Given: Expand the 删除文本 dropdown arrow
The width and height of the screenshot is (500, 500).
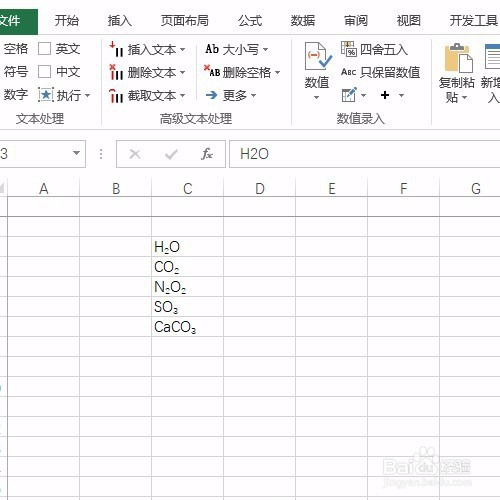Looking at the screenshot, I should point(182,72).
